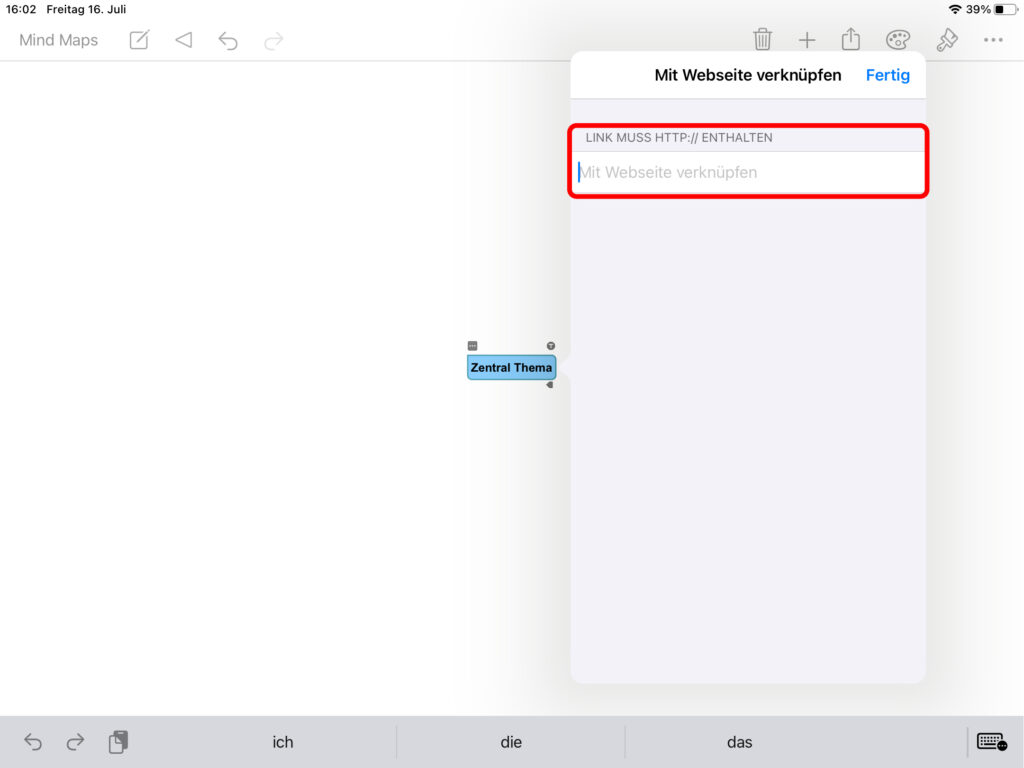Tap the edit note pencil icon
This screenshot has height=768, width=1024.
coord(139,40)
